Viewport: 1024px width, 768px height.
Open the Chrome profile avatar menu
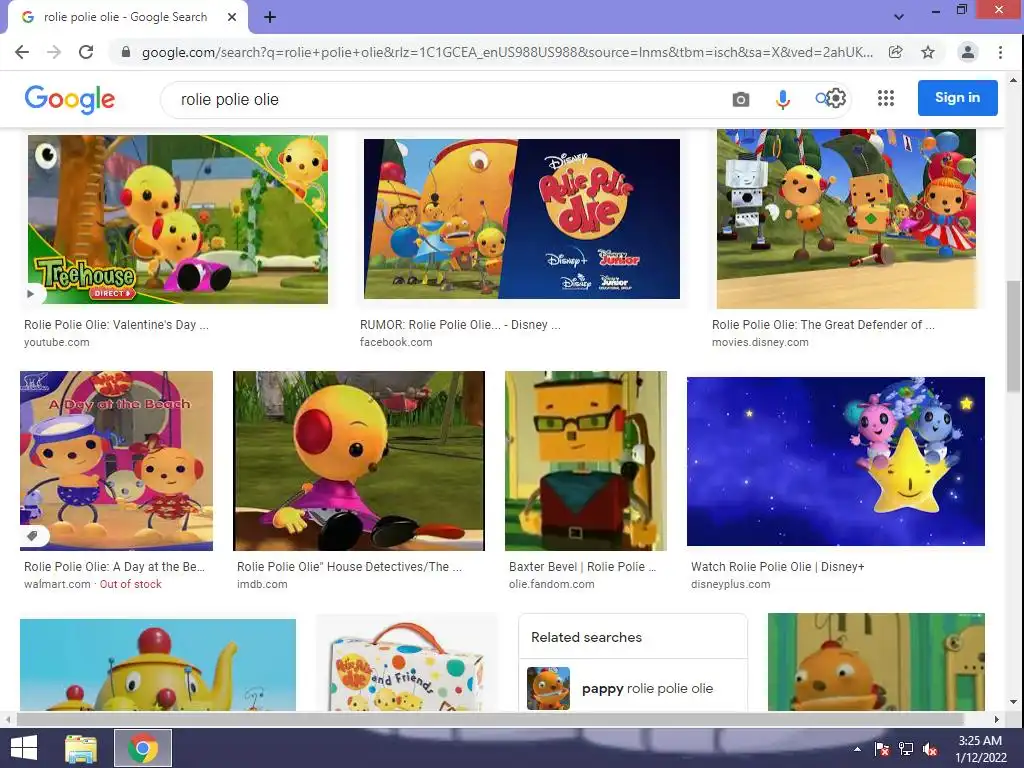(x=967, y=52)
